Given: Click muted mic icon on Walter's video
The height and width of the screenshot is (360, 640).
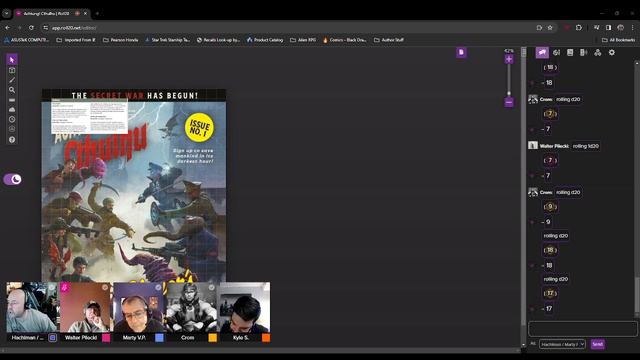Looking at the screenshot, I should point(64,287).
